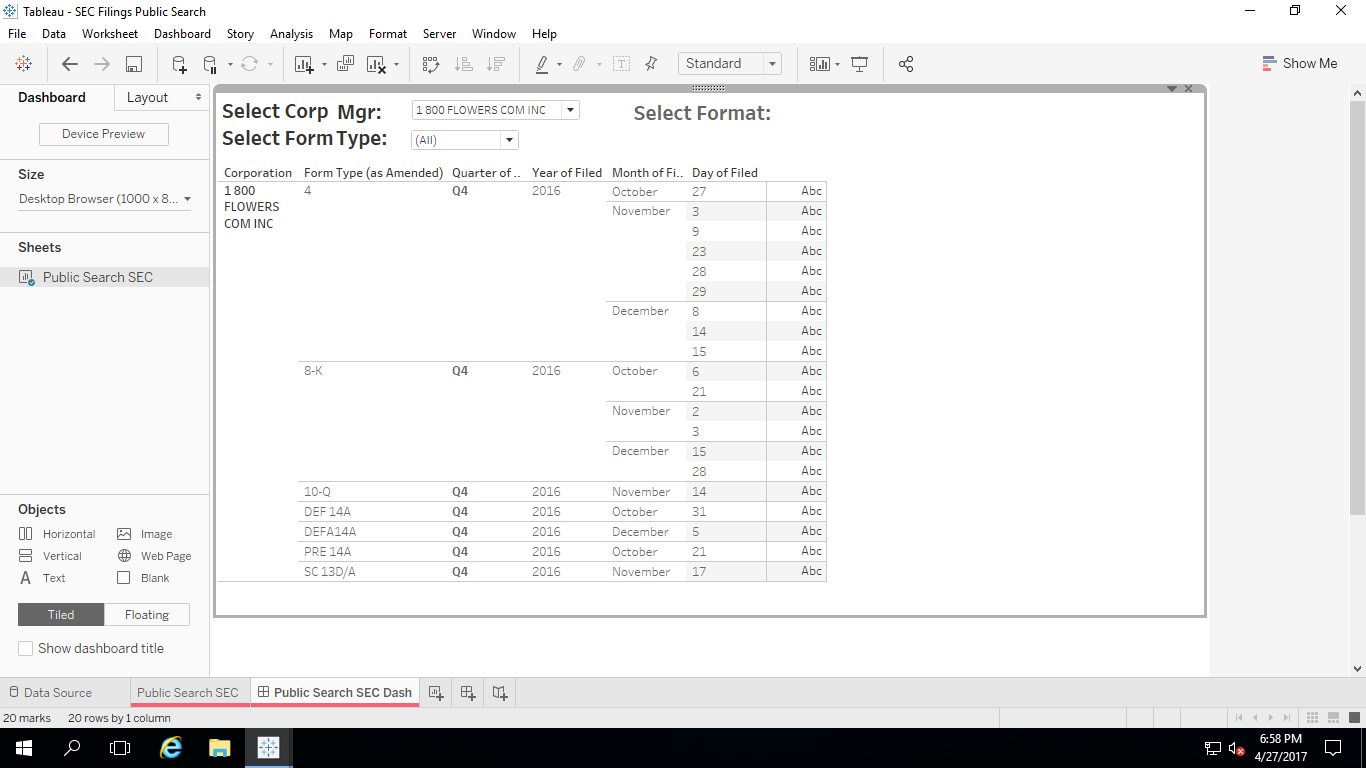The height and width of the screenshot is (768, 1366).
Task: Click the Duplicate sheet toolbar icon
Action: point(345,64)
